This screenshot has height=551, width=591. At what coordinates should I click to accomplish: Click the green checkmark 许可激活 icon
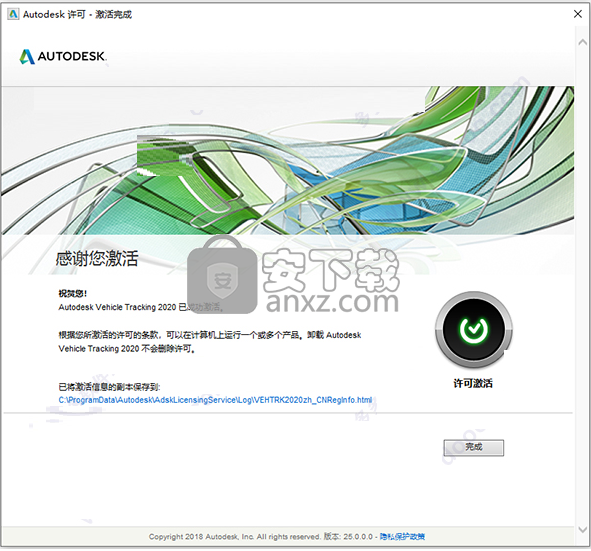tap(473, 329)
